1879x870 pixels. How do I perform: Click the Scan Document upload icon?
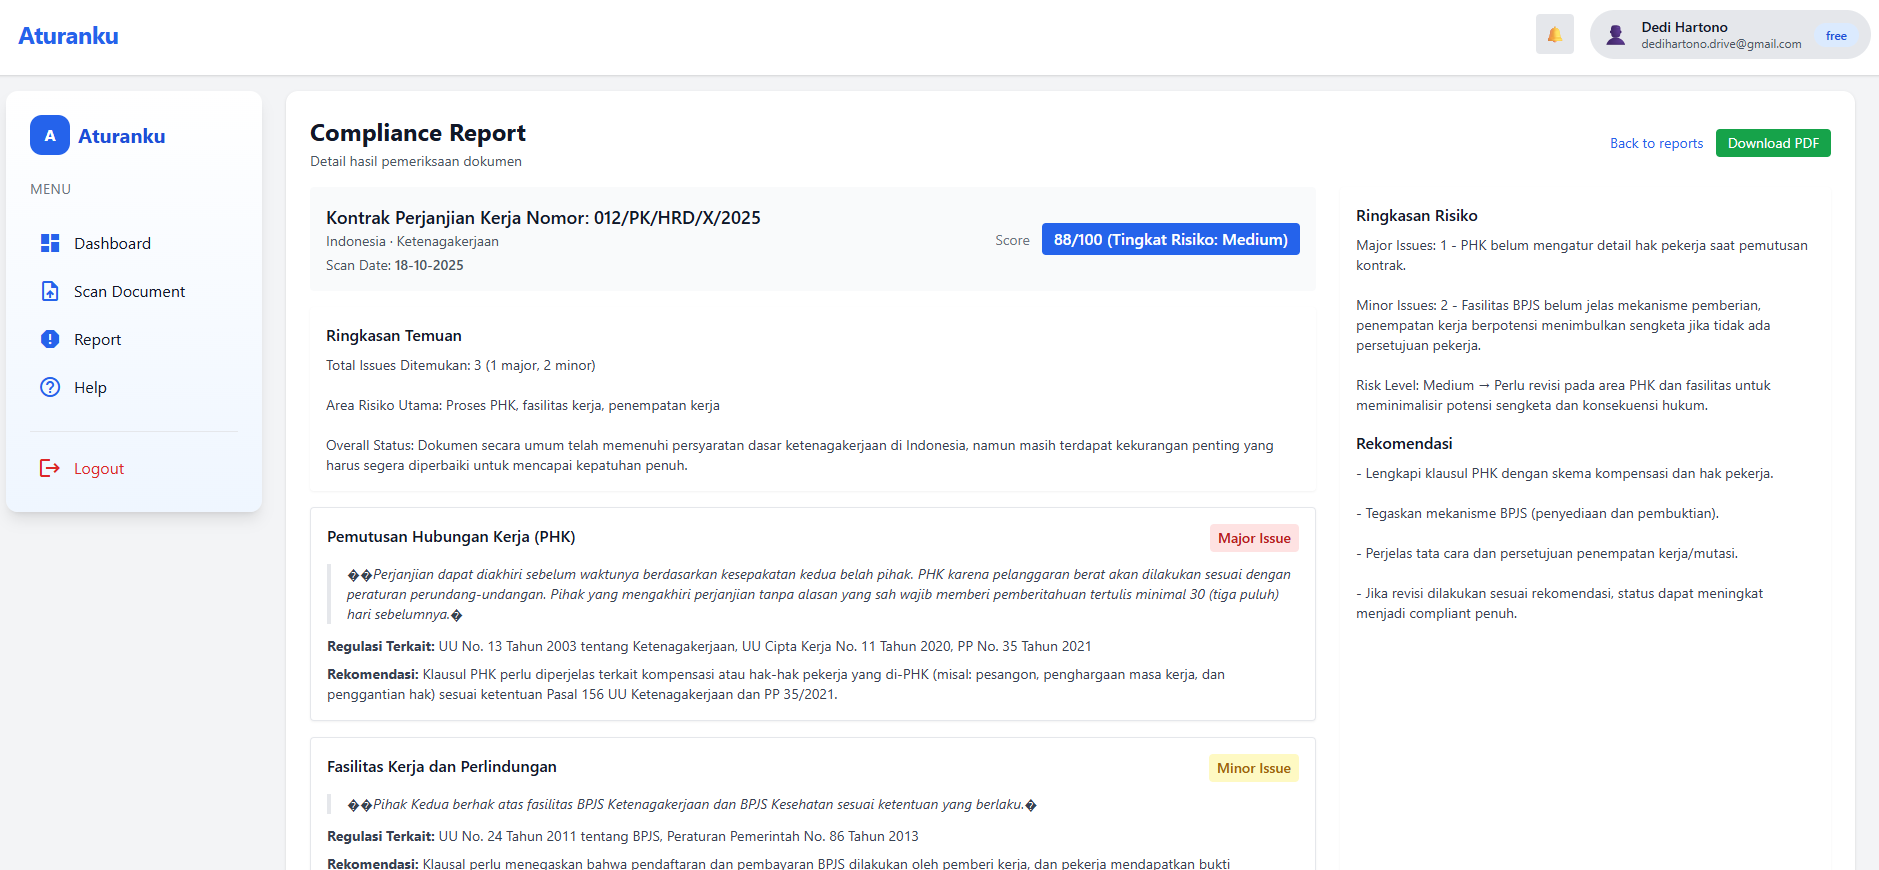click(50, 291)
